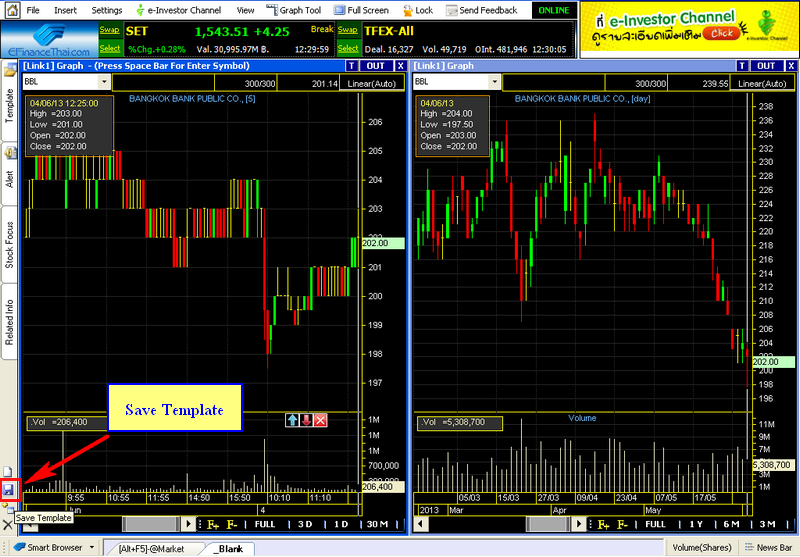
Task: Set left graph range to FULL
Action: click(x=265, y=524)
